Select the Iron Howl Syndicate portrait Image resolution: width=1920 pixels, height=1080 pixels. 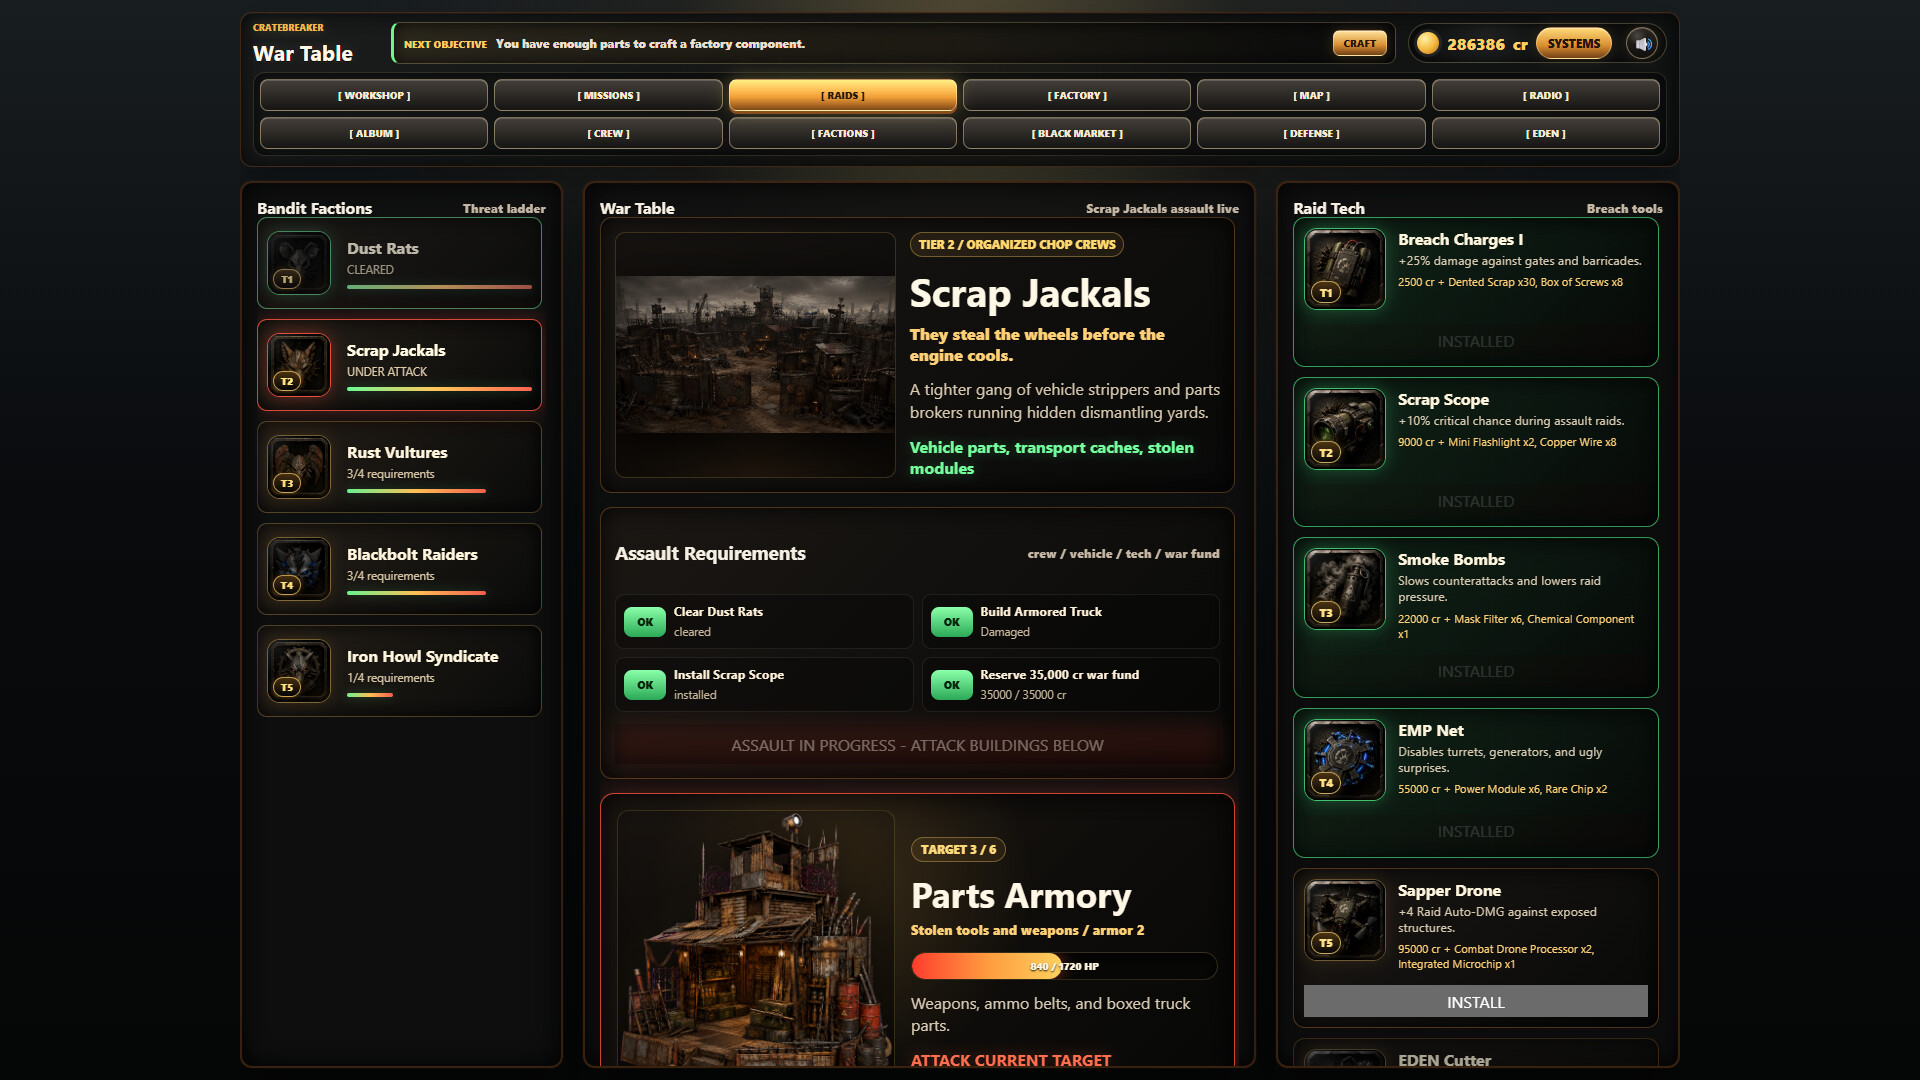[299, 671]
